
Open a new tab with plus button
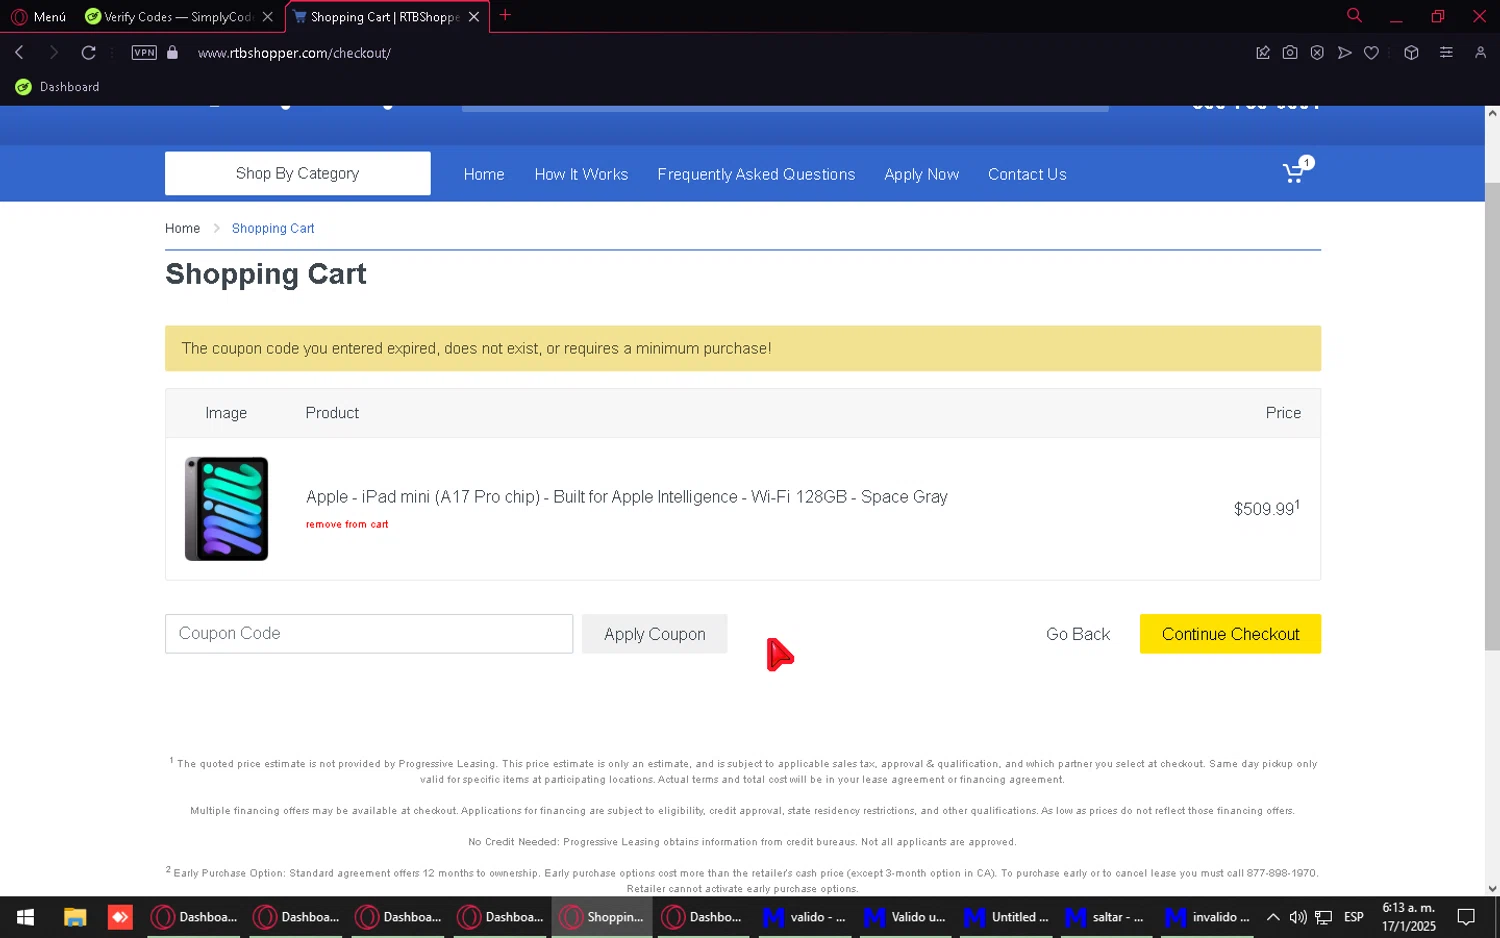pos(505,15)
